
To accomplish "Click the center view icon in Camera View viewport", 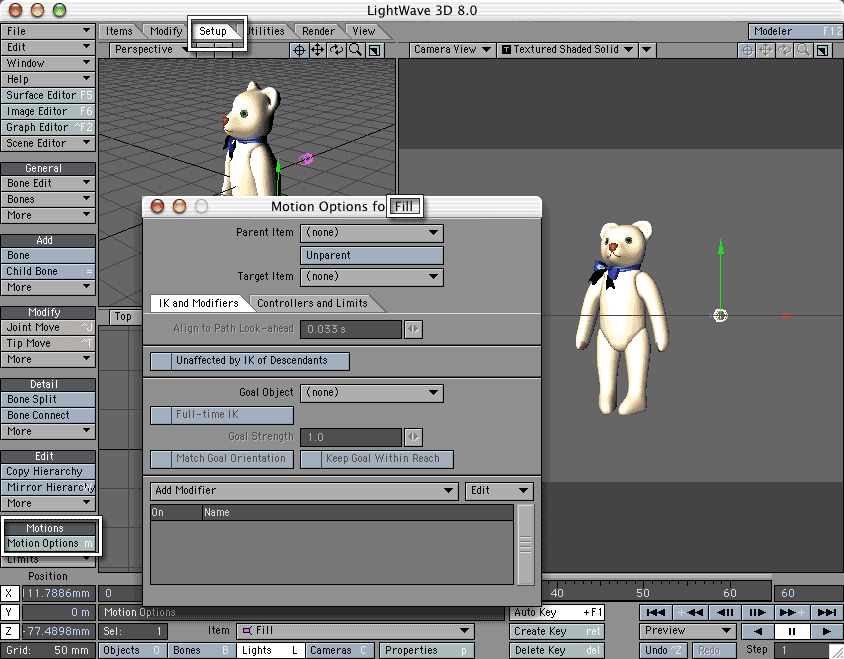I will [x=747, y=50].
